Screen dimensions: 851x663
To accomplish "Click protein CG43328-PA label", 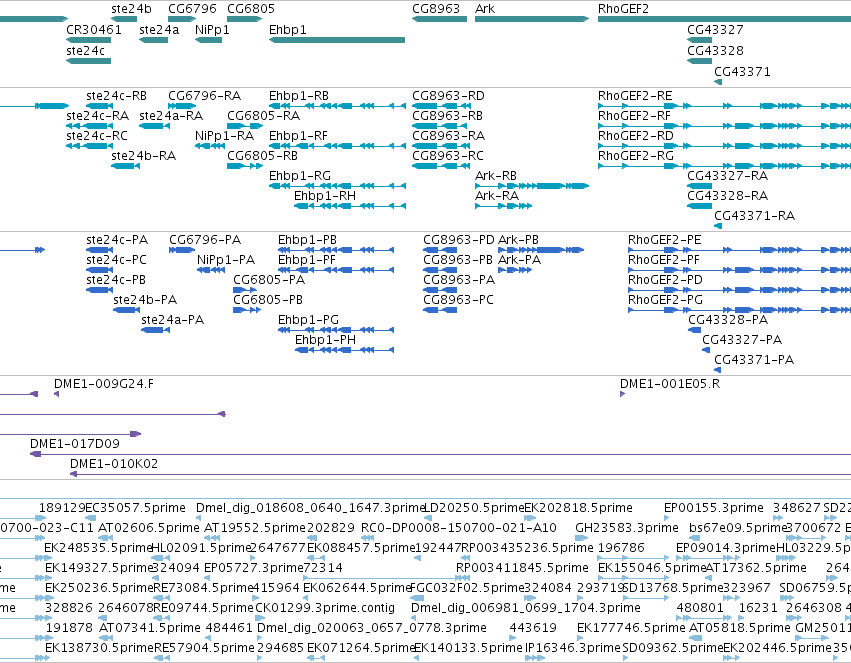I will tap(728, 320).
